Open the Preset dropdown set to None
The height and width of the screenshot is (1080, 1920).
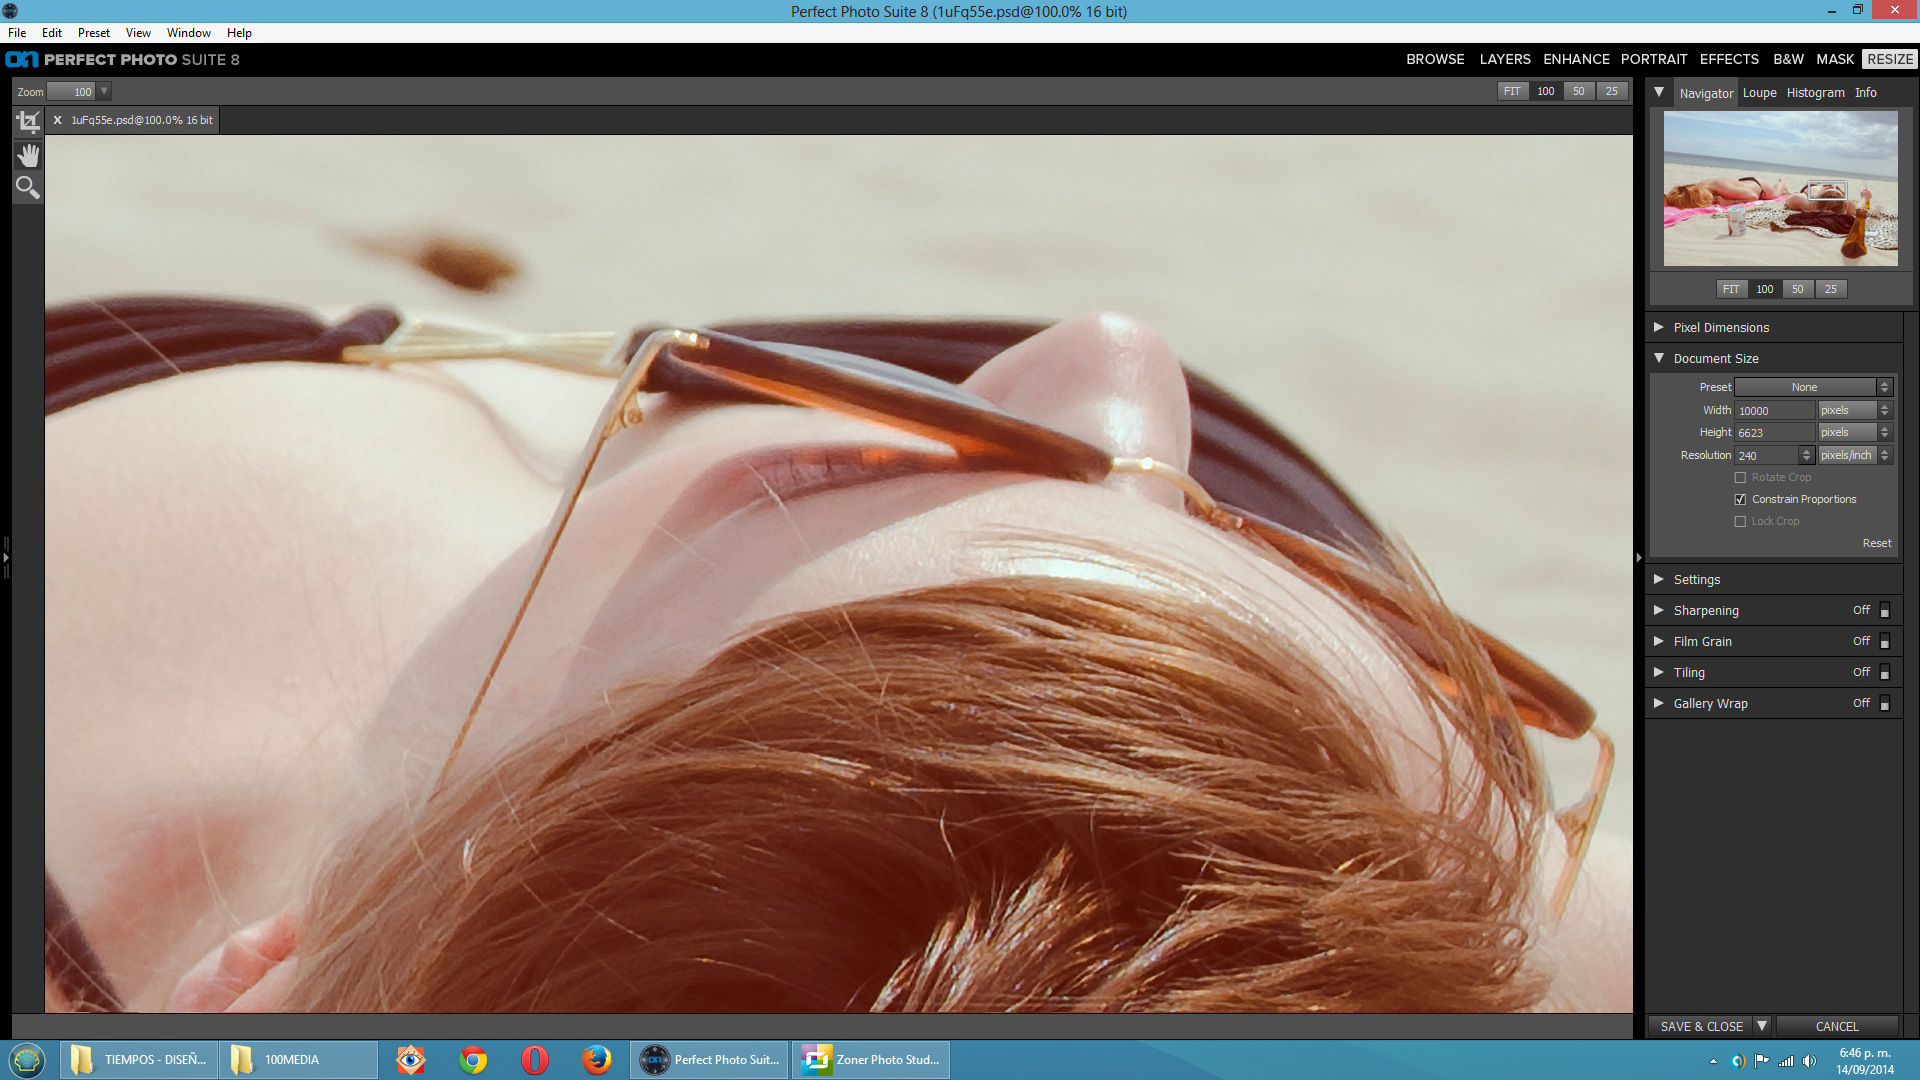click(x=1812, y=387)
